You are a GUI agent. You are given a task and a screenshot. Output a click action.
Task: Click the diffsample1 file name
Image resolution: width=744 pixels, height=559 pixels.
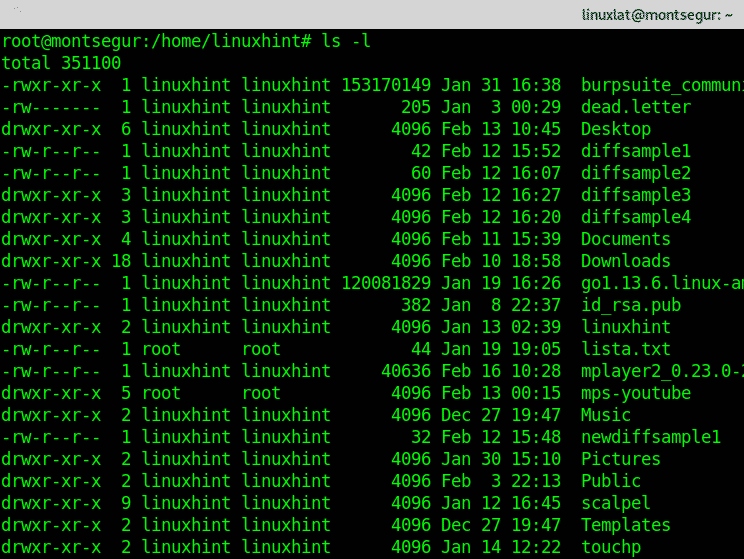[x=636, y=151]
